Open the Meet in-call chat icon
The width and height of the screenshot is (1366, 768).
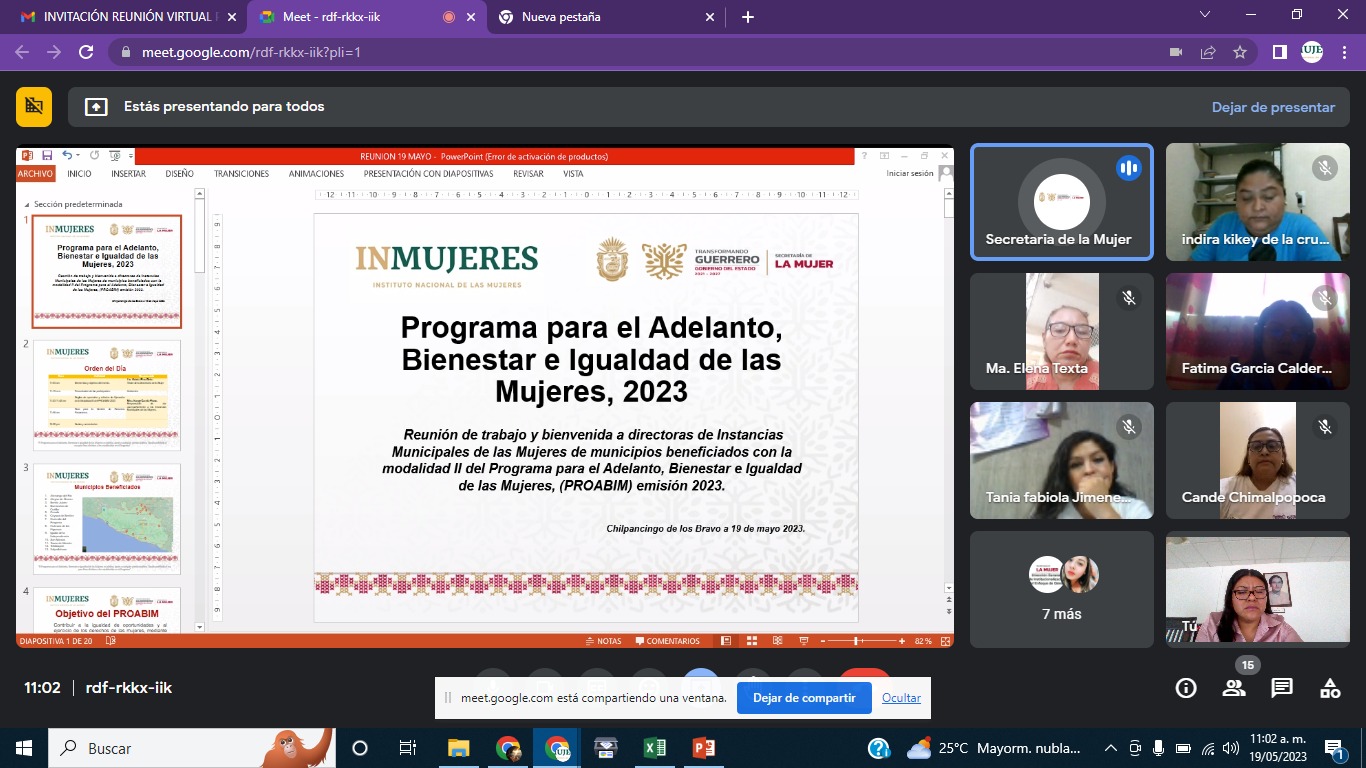[x=1281, y=688]
